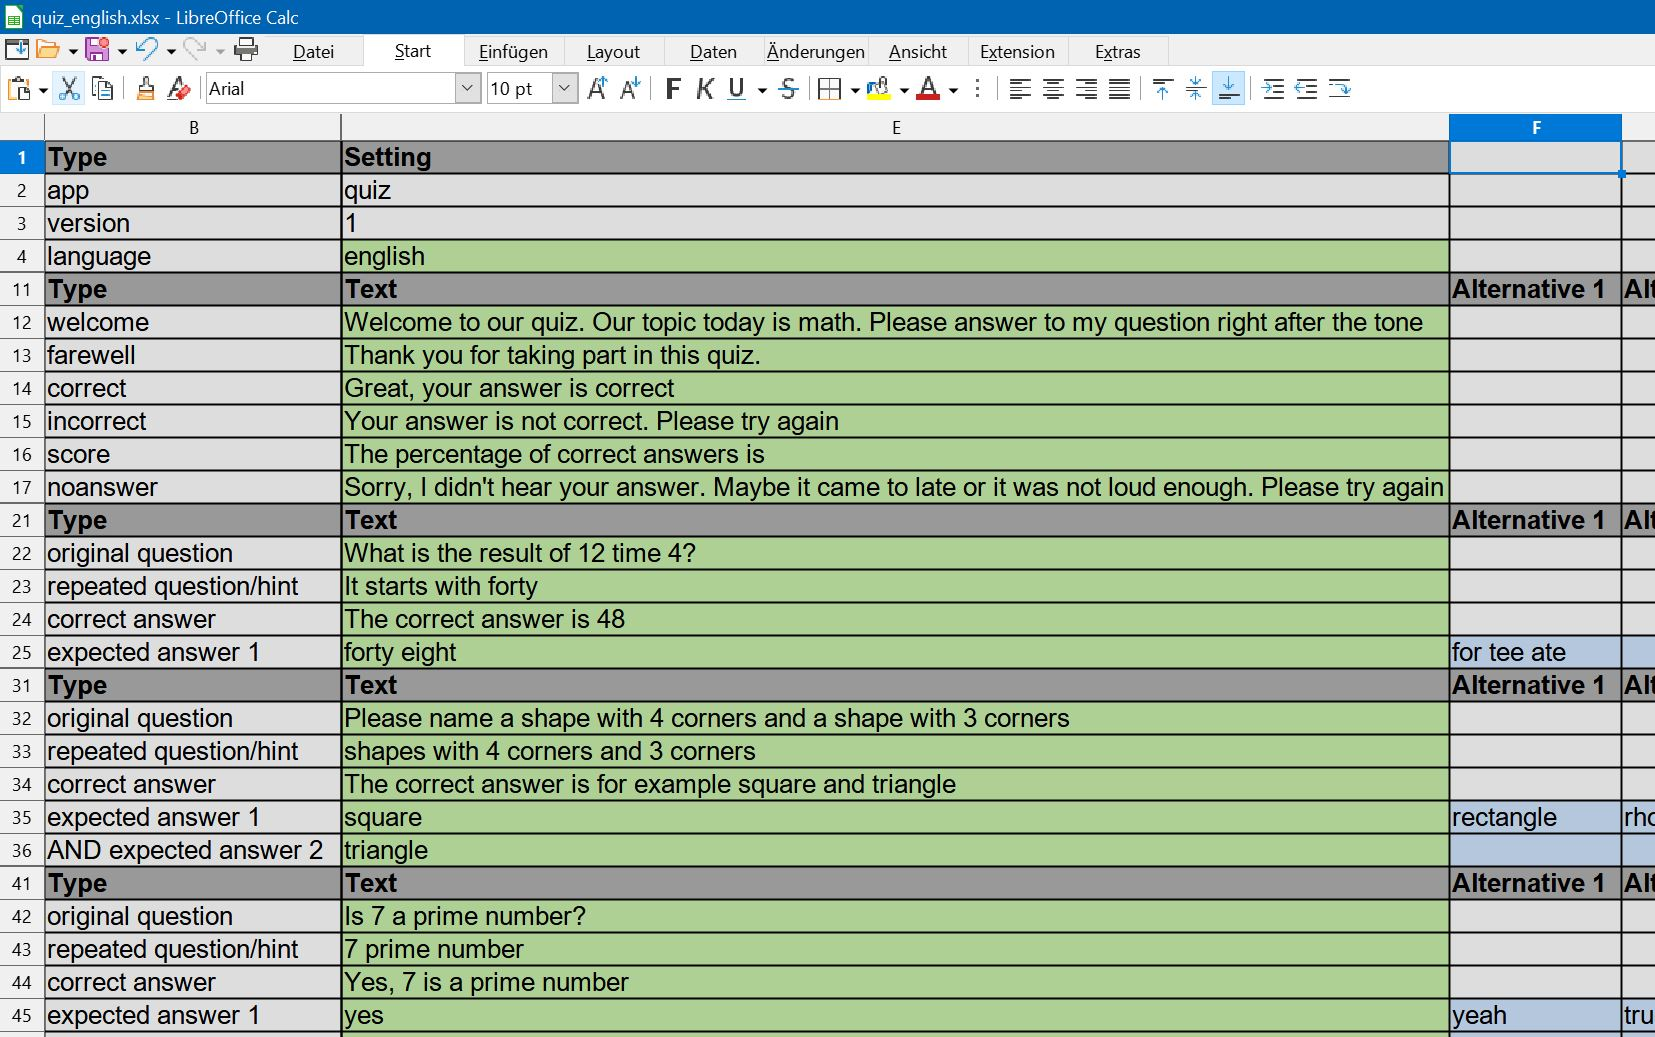
Task: Open the background color palette arrow
Action: (904, 90)
